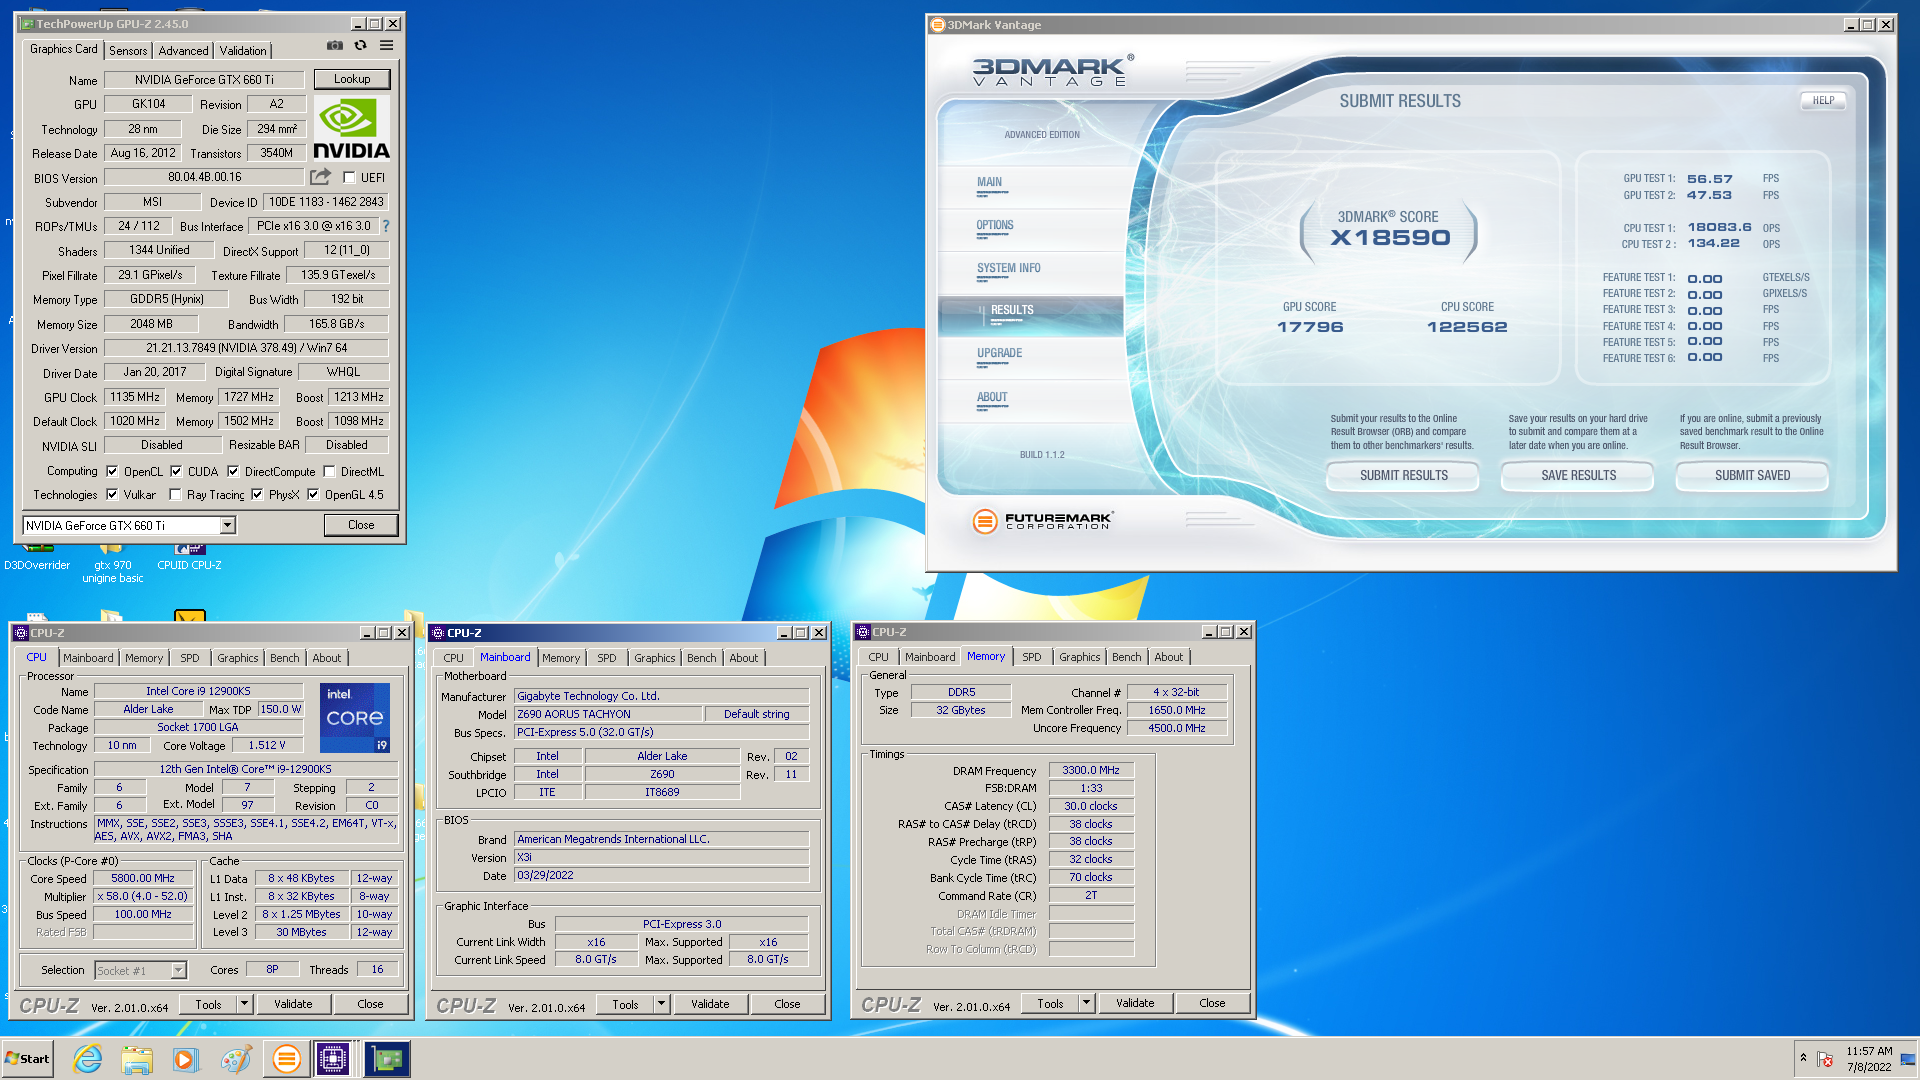Open Internet Explorer from the taskbar
1920x1080 pixels.
[x=88, y=1059]
